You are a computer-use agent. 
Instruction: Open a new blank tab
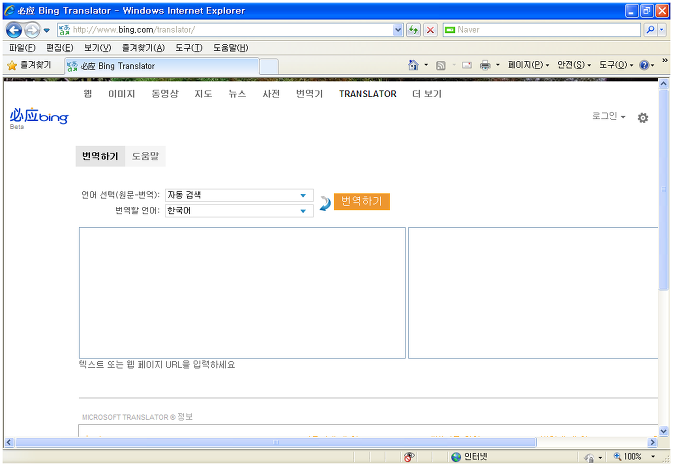tap(269, 67)
